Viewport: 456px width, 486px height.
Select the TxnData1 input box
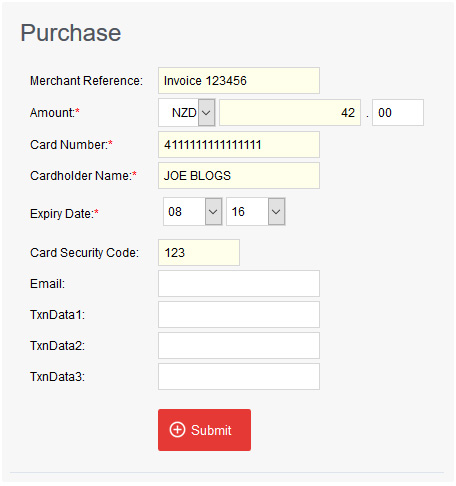pyautogui.click(x=239, y=315)
